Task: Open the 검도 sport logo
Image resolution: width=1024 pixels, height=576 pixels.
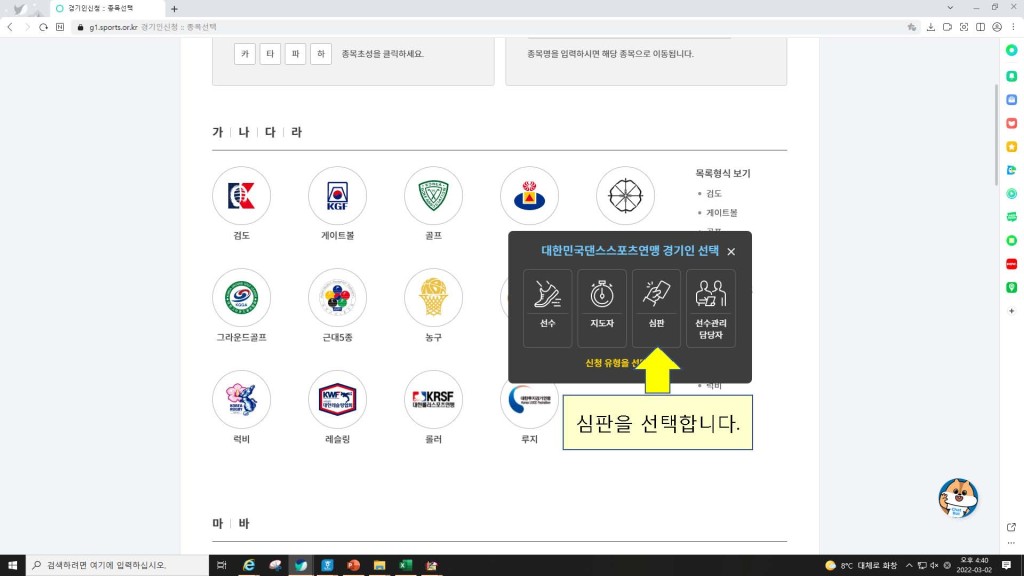Action: 241,196
